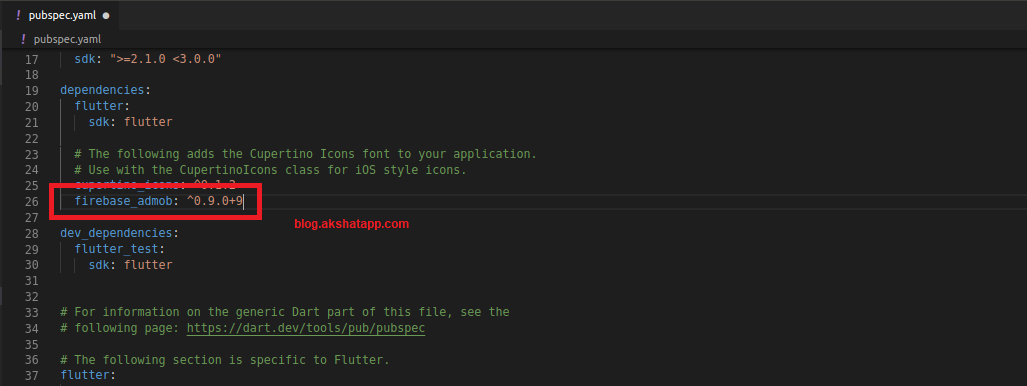The image size is (1027, 386).
Task: Open the dart.dev/tools/pub/pubspec link
Action: [306, 328]
